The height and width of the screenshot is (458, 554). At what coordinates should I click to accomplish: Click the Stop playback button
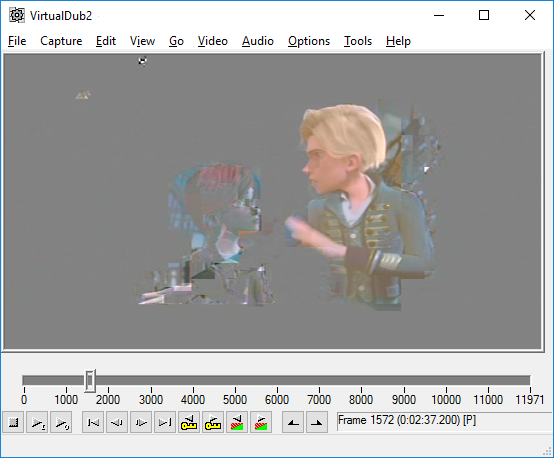13,422
